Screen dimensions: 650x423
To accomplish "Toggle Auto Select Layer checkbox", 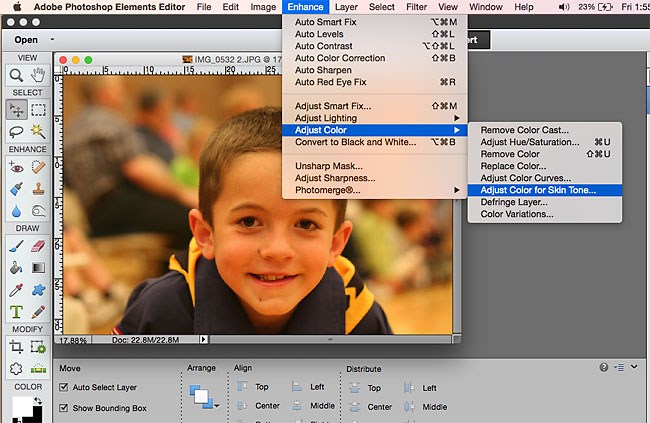I will tap(63, 387).
